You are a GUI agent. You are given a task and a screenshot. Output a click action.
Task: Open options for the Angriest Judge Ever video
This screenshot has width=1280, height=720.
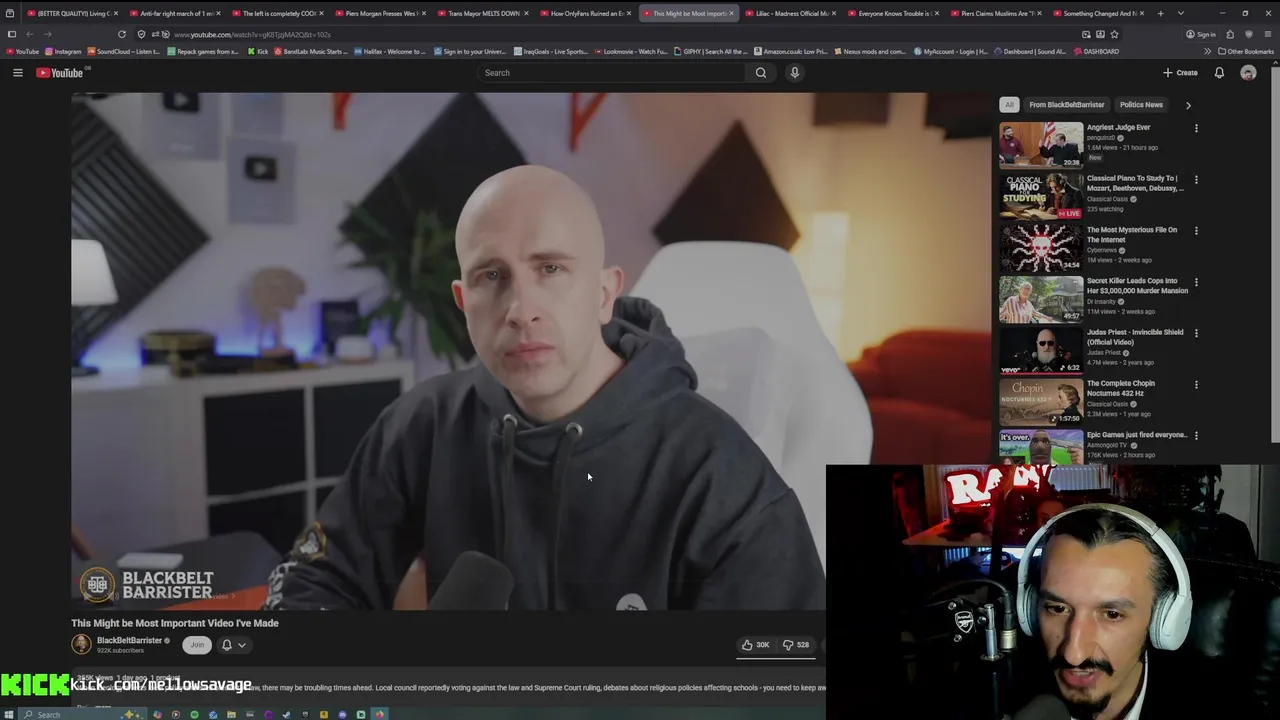click(x=1196, y=128)
